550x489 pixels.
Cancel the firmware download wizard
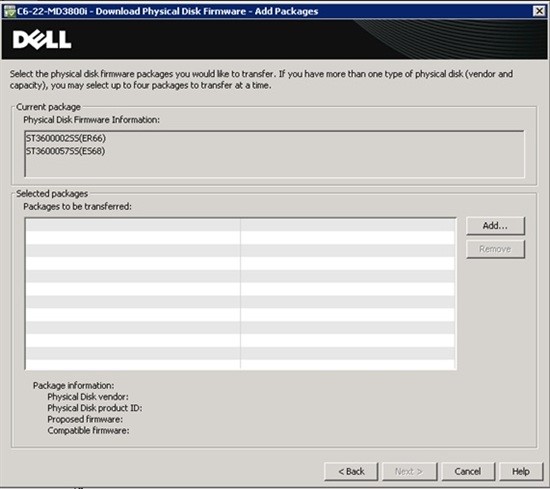coord(468,471)
